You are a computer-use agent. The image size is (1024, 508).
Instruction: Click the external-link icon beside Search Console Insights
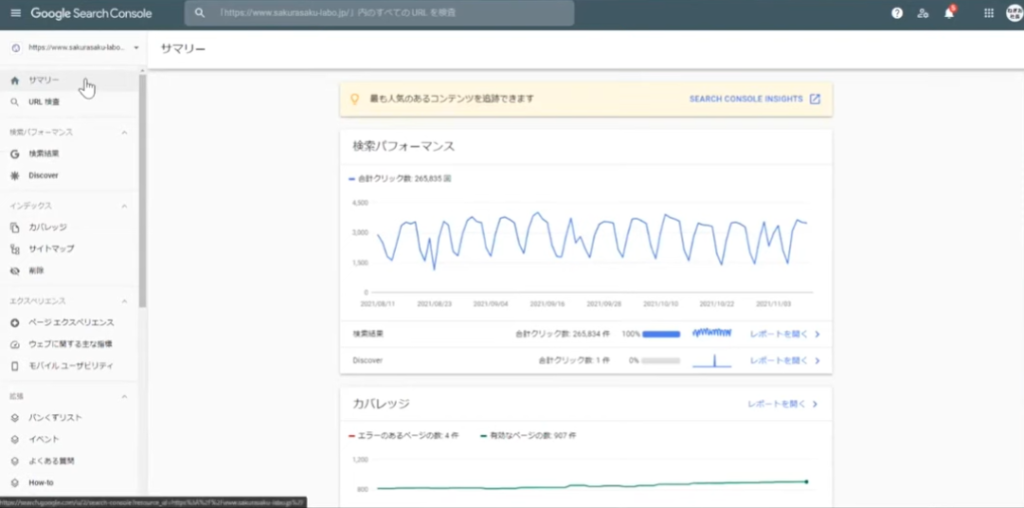click(x=814, y=99)
